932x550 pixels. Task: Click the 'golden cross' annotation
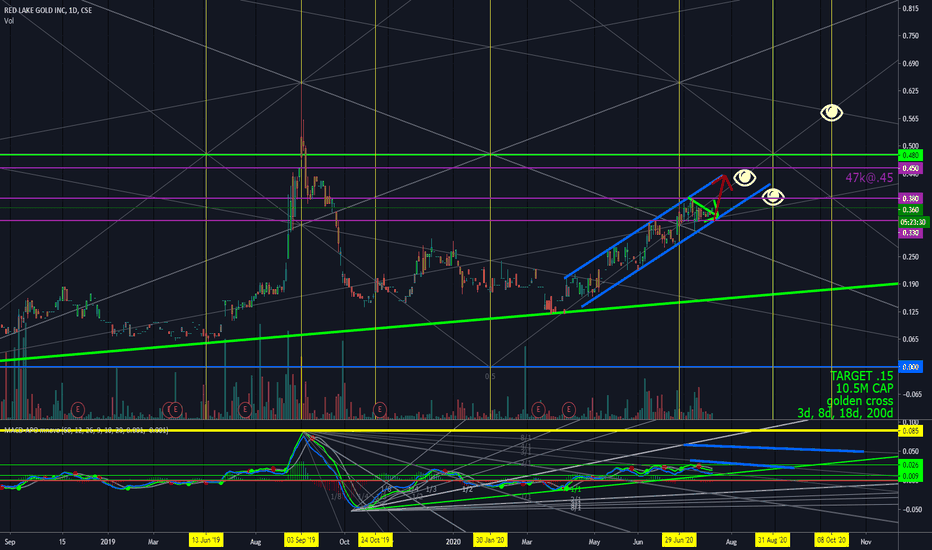(x=859, y=401)
